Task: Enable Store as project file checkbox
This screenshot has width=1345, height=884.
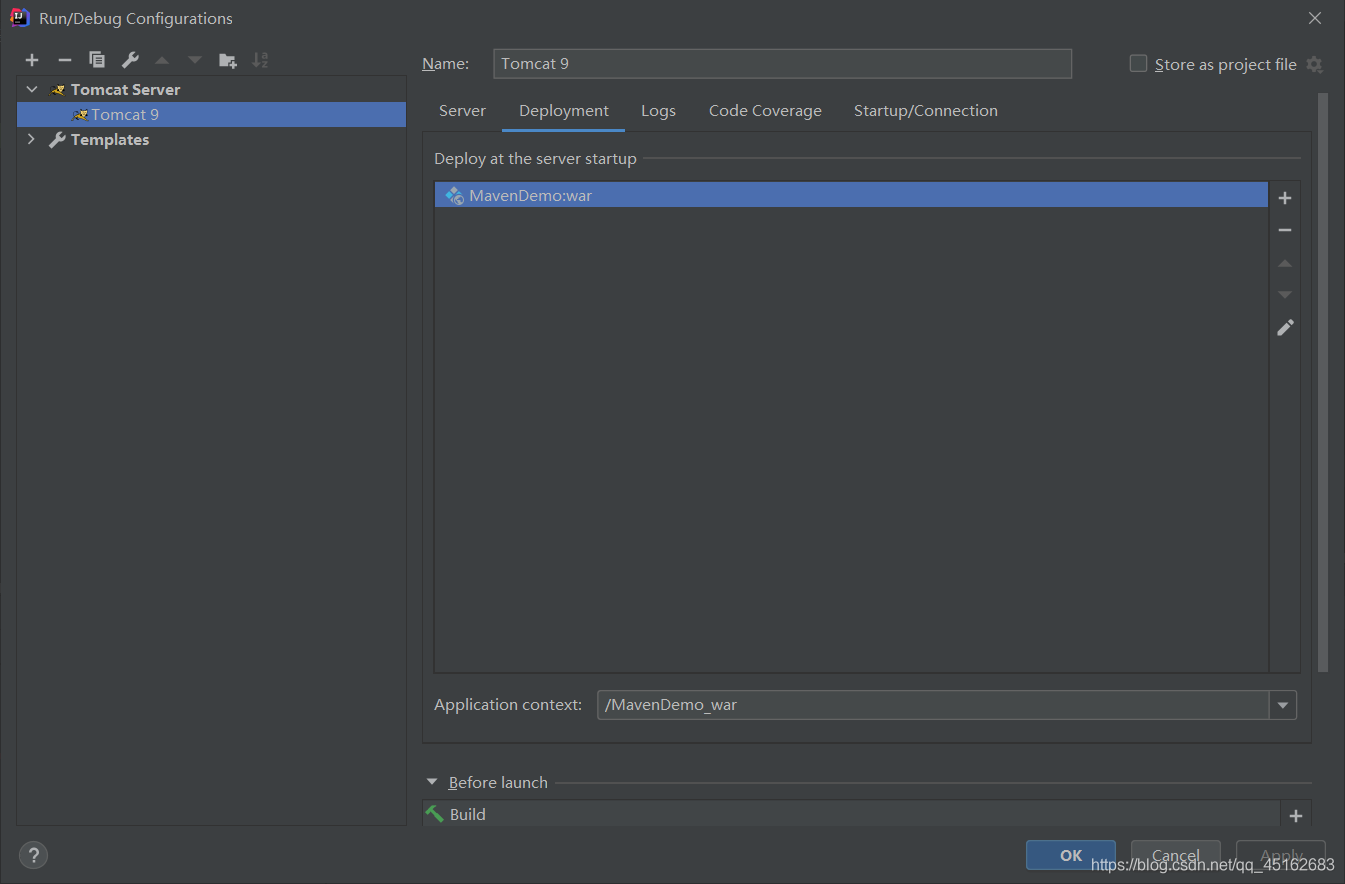Action: click(1138, 64)
